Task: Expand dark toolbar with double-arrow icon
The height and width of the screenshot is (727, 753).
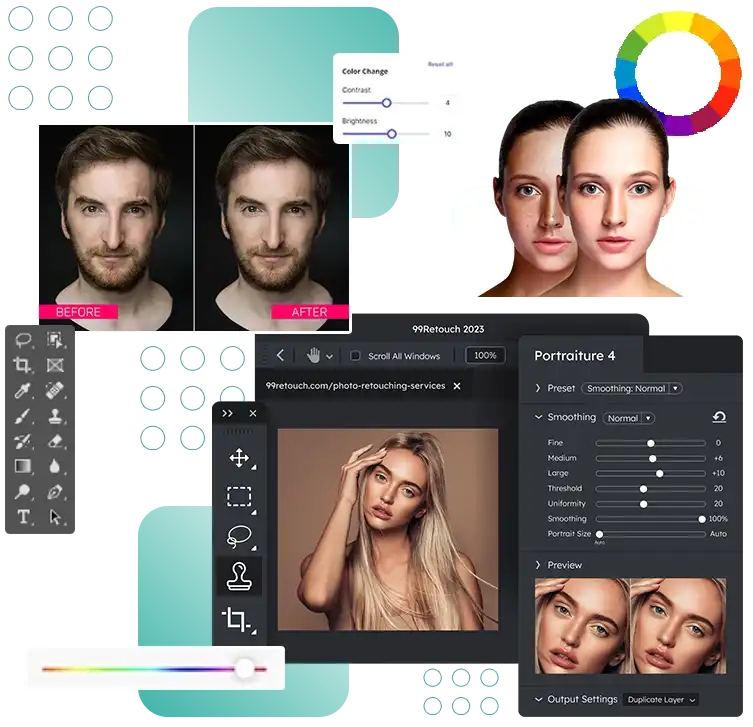Action: tap(227, 413)
